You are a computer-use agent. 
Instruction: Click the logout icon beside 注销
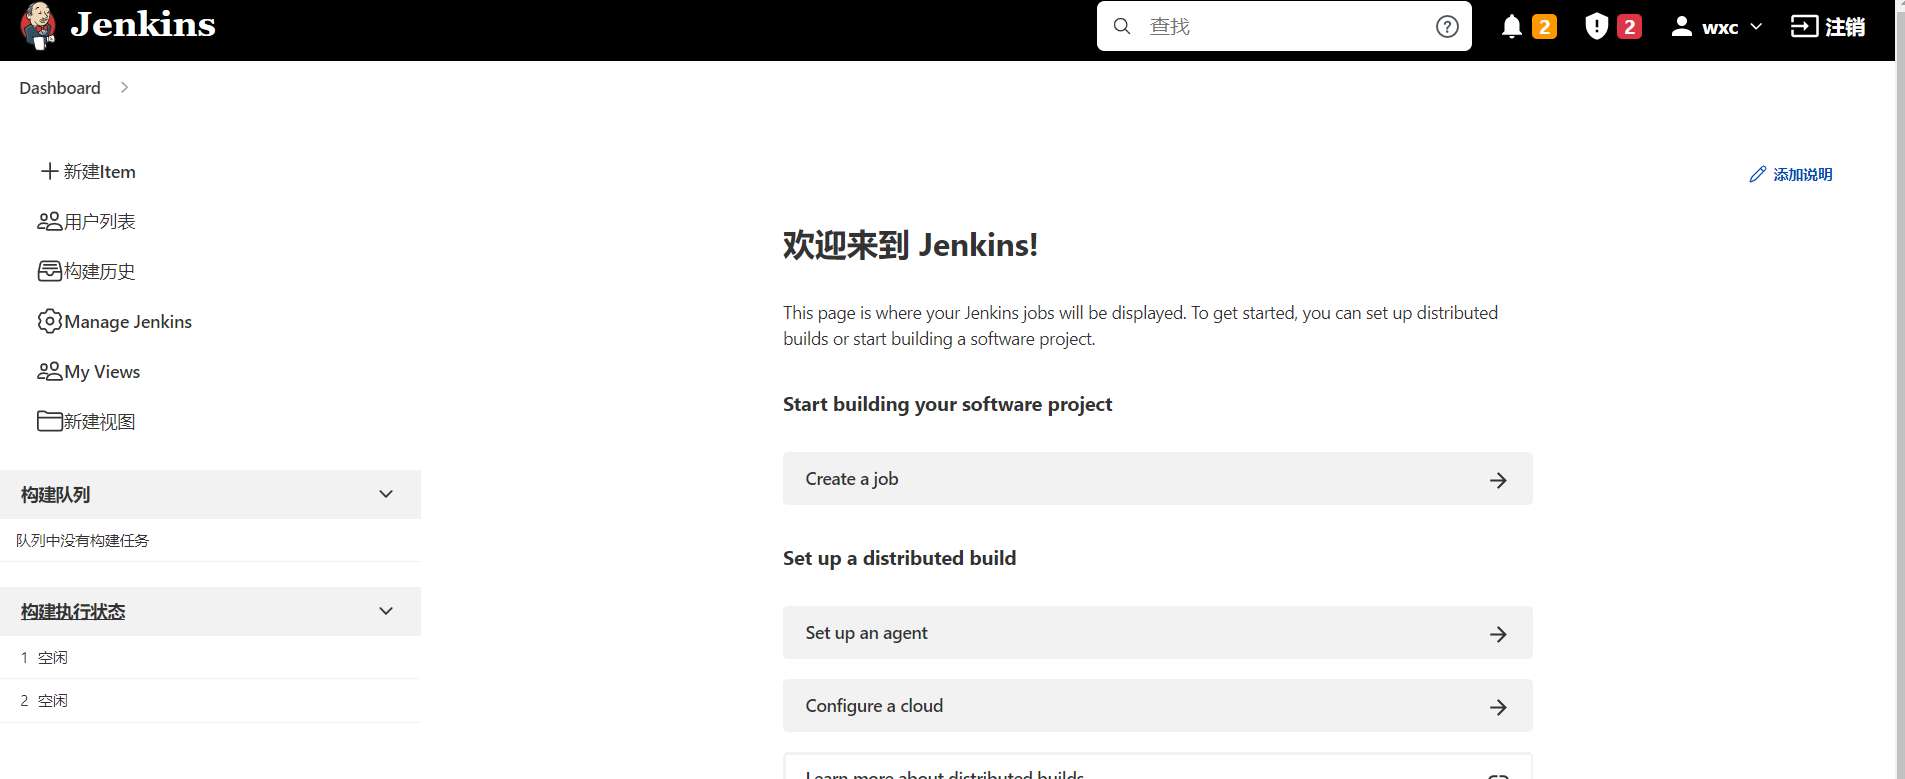point(1804,27)
